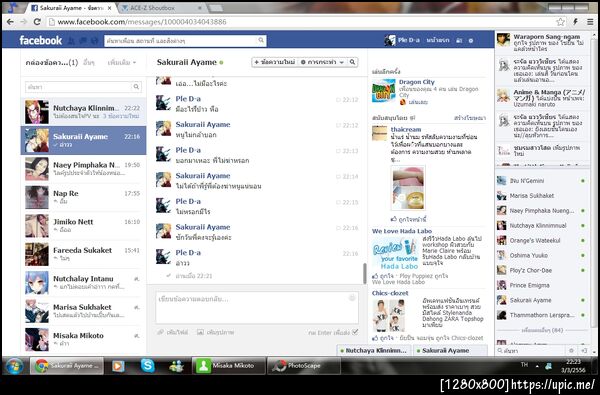Click the reply message text box
This screenshot has width=600, height=395.
pos(257,307)
